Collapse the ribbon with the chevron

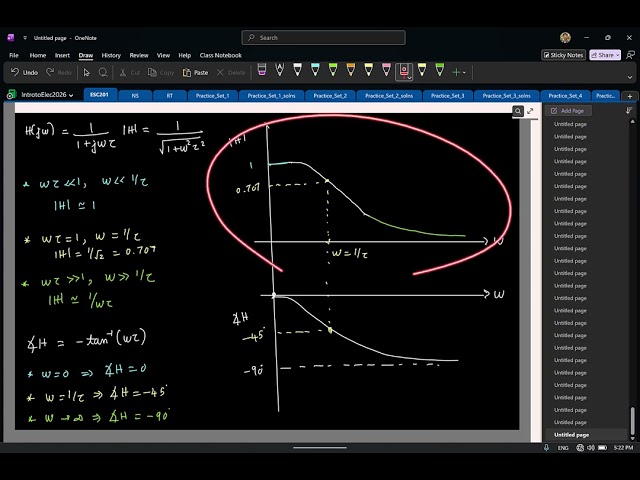click(x=630, y=77)
